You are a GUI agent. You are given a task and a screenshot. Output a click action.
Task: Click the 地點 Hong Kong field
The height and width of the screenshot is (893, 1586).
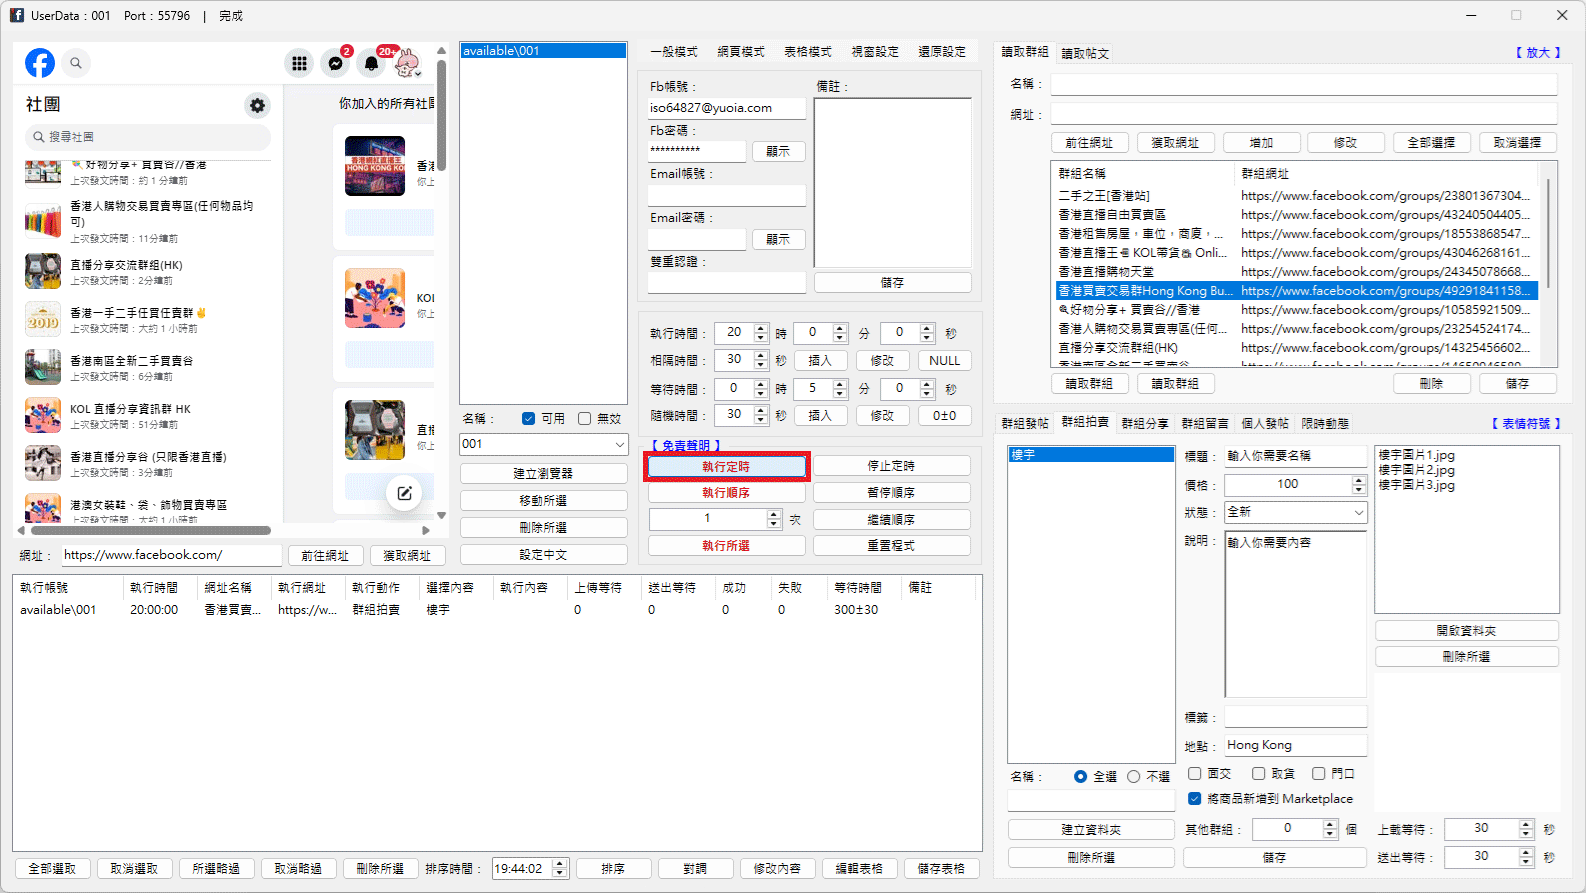coord(1296,745)
